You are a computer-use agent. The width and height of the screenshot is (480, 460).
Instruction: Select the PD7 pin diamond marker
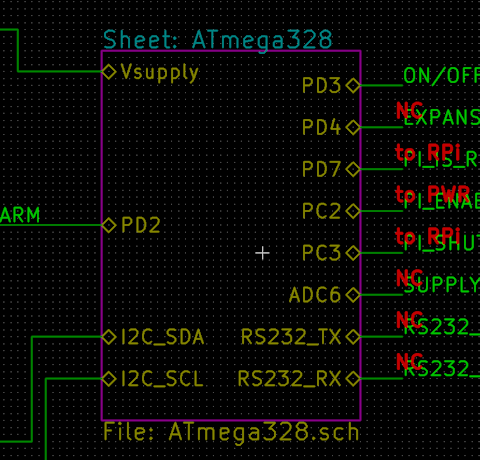click(353, 169)
